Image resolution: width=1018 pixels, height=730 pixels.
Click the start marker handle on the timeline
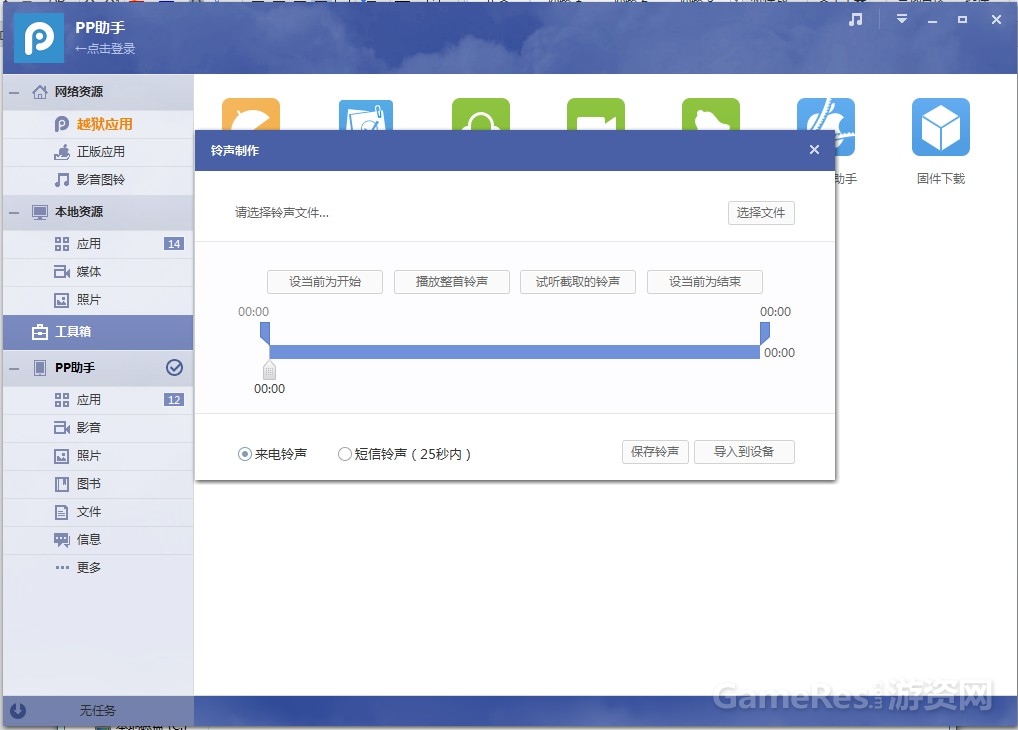click(x=265, y=333)
